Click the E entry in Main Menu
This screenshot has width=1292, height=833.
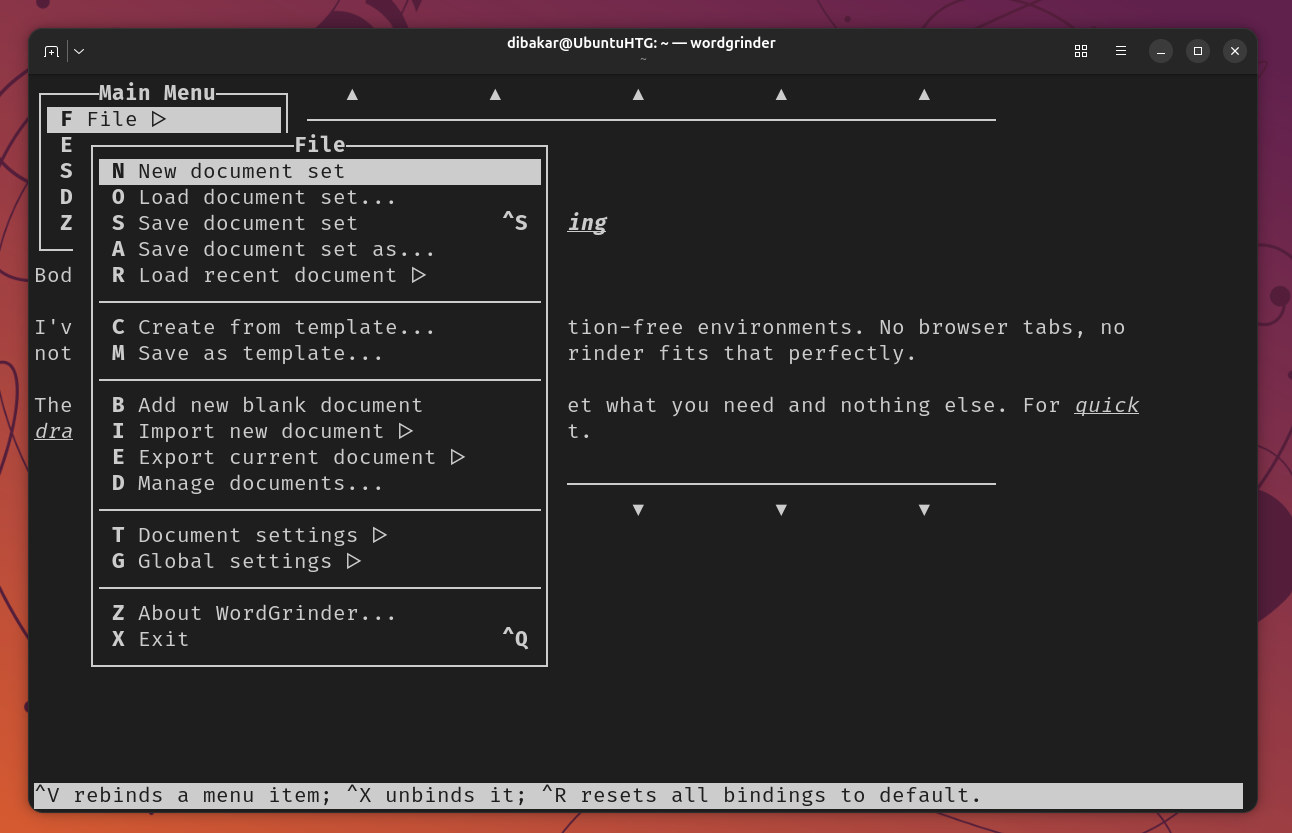click(66, 146)
